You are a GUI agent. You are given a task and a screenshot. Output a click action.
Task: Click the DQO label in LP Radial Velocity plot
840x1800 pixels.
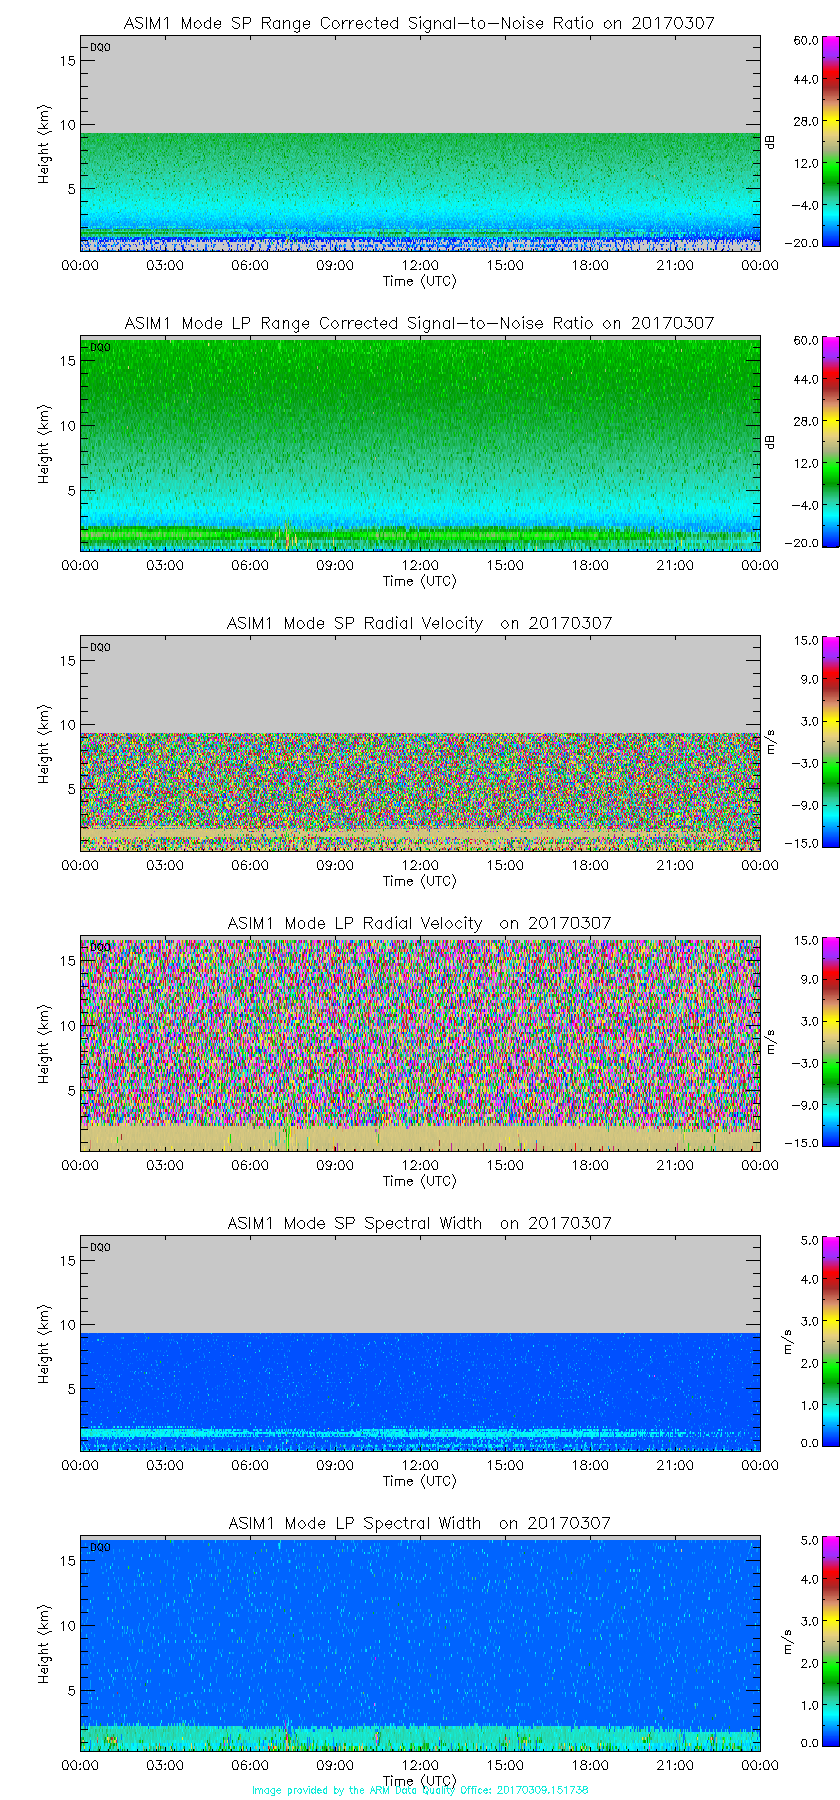100,947
